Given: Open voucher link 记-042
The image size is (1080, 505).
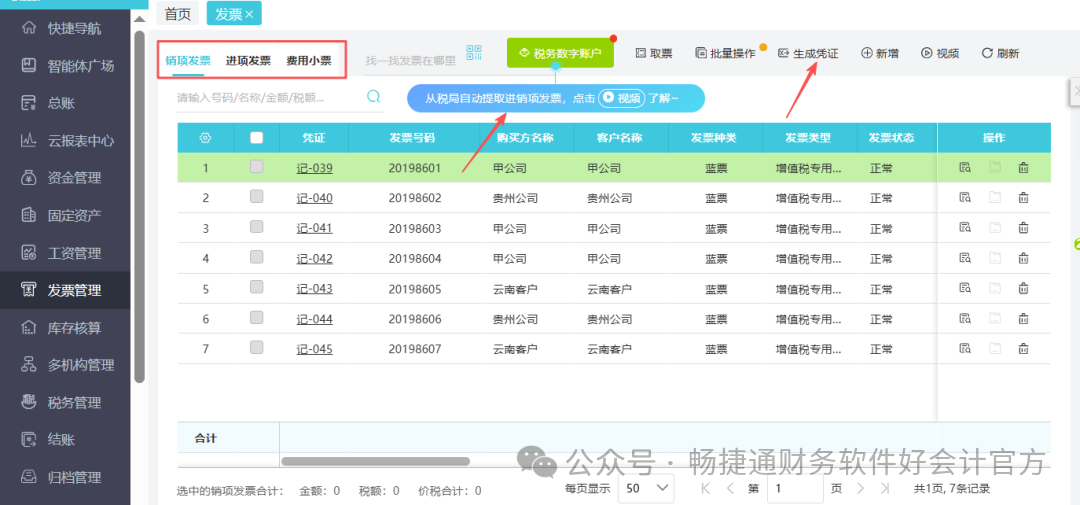Looking at the screenshot, I should tap(314, 258).
